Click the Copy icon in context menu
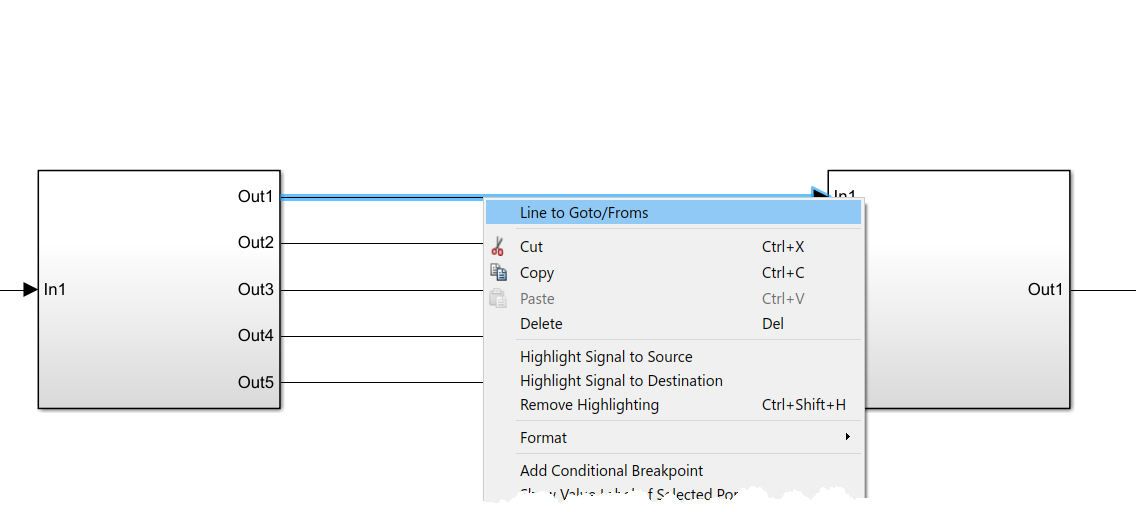The height and width of the screenshot is (512, 1136). (x=498, y=273)
